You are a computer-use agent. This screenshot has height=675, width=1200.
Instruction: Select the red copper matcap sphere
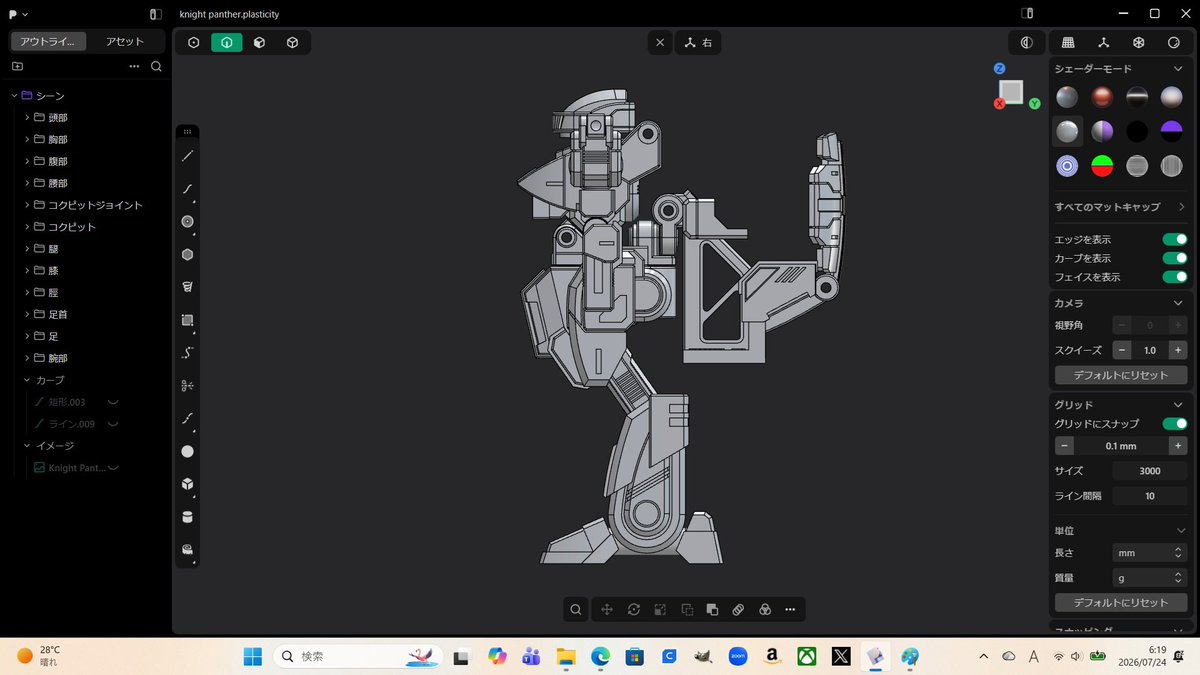point(1102,97)
